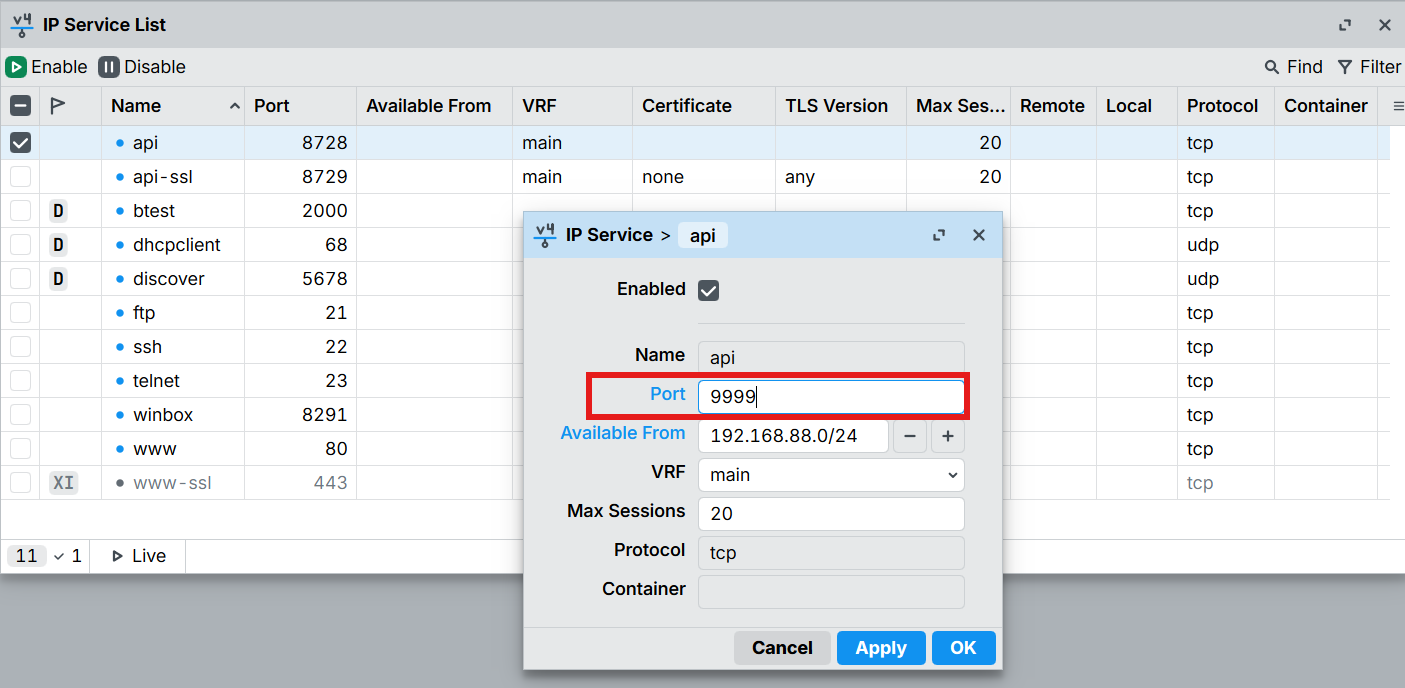The height and width of the screenshot is (688, 1405).
Task: Click into the Max Sessions field
Action: point(830,514)
